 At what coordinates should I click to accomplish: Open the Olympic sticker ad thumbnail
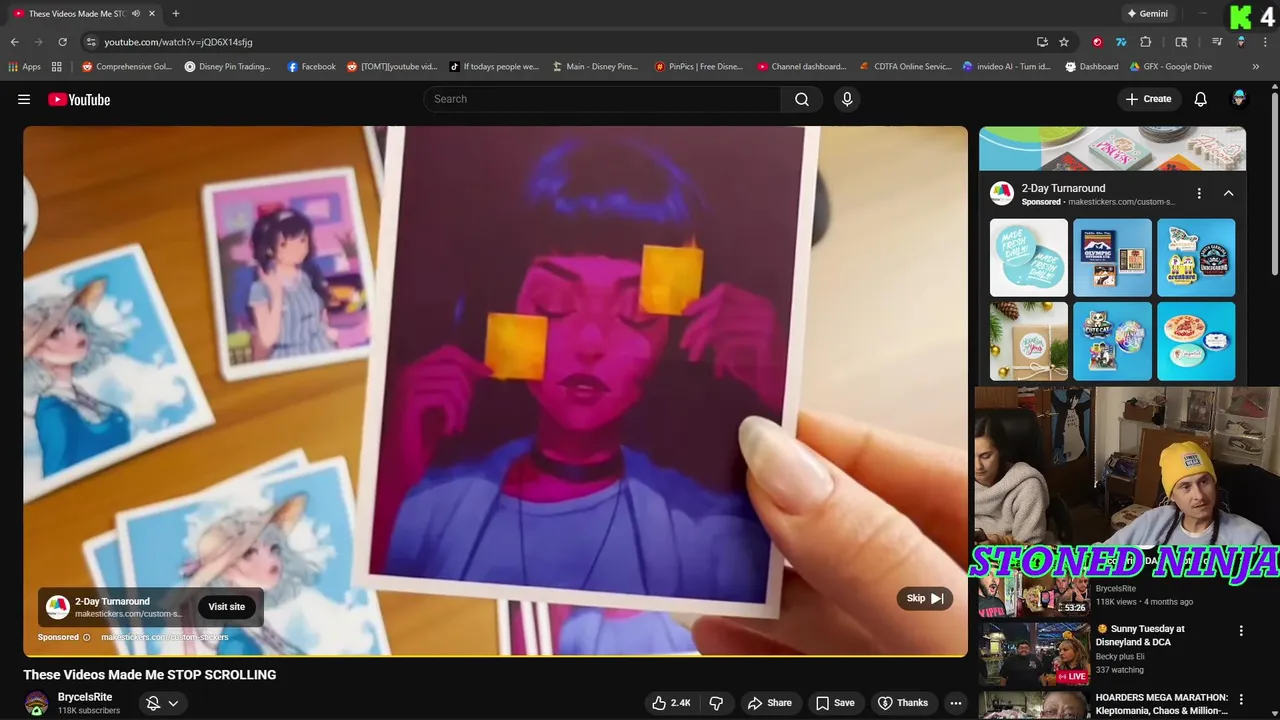(1112, 258)
